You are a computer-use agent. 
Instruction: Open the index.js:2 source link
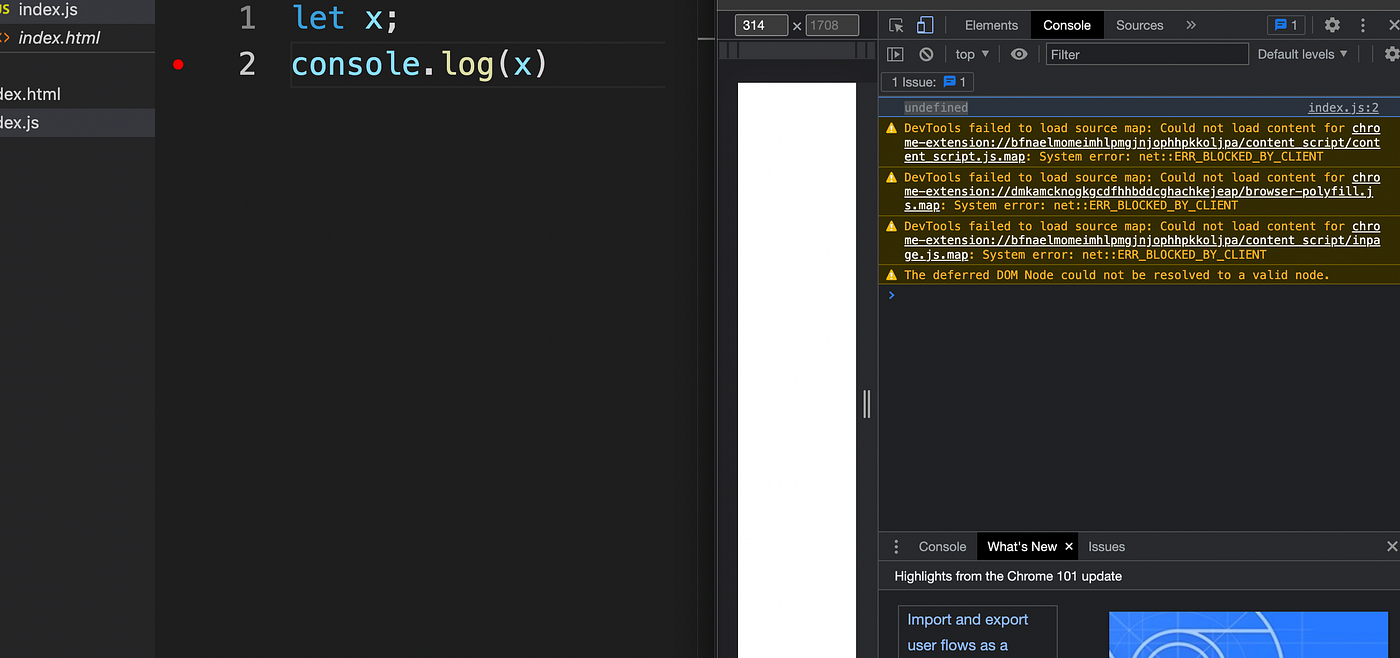1343,108
